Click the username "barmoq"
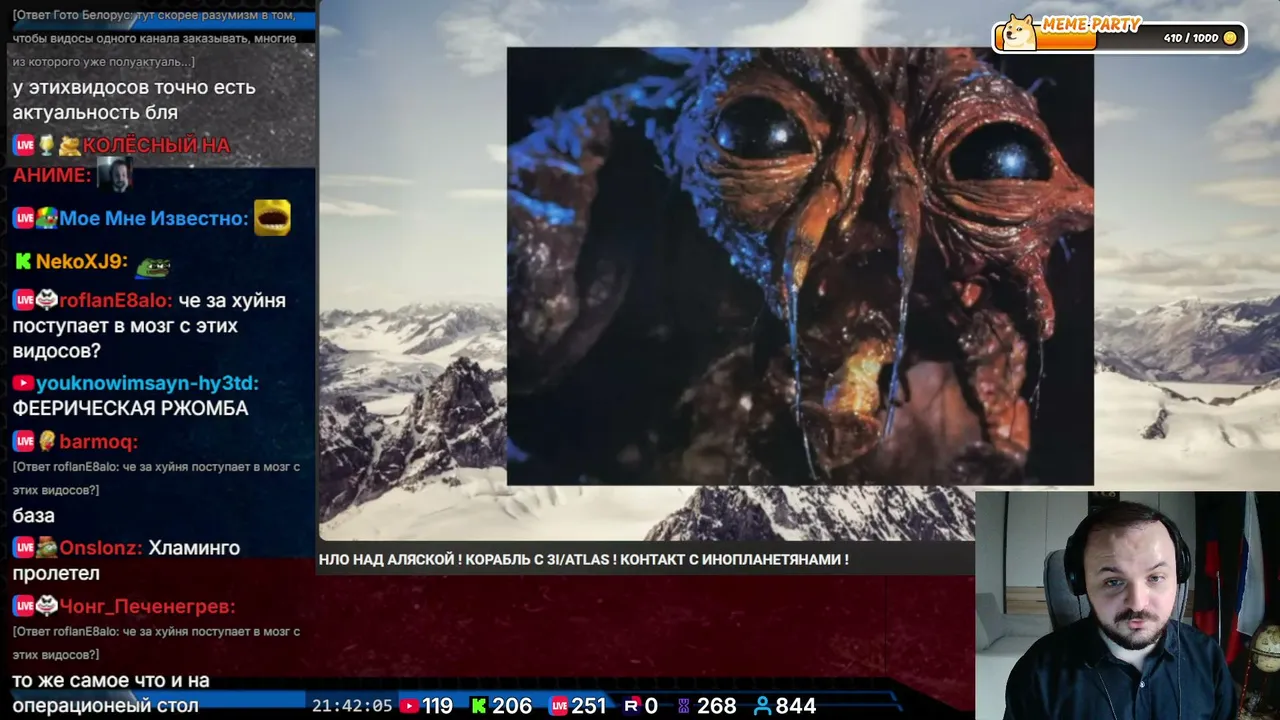1280x720 pixels. coord(98,442)
